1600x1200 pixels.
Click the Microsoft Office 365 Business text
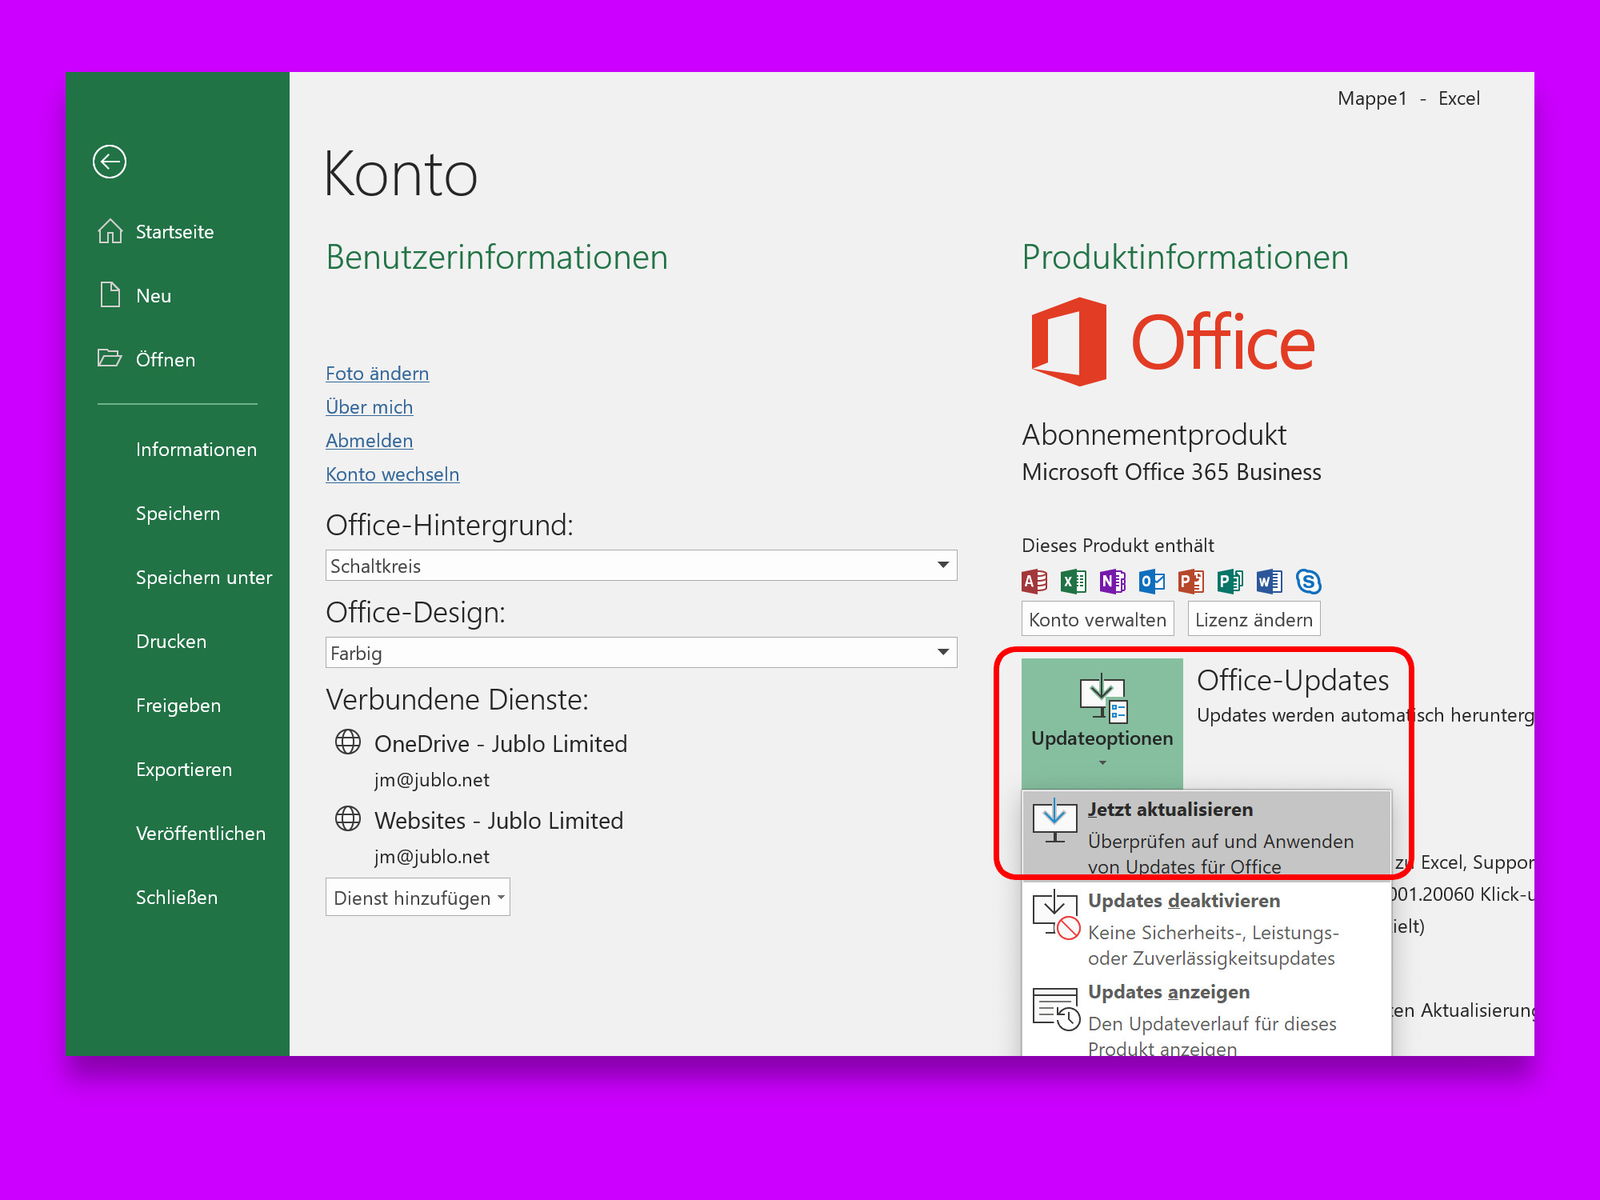pos(1171,472)
